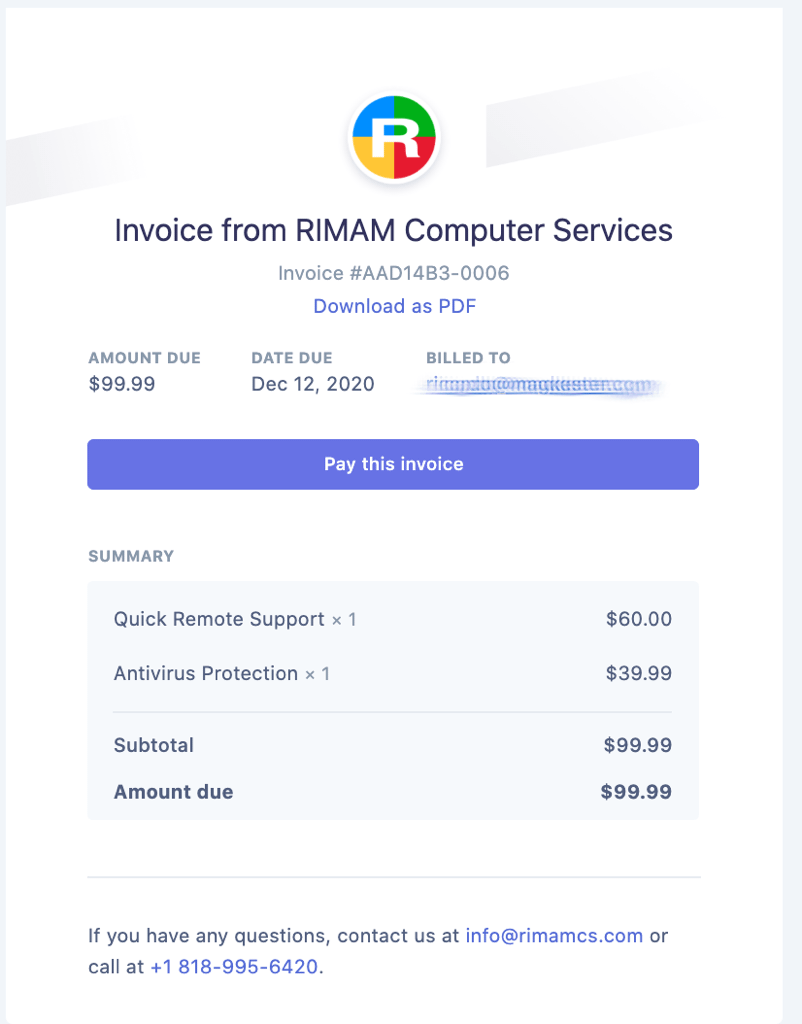The image size is (802, 1024).
Task: Click the Pay this invoice button
Action: point(393,464)
